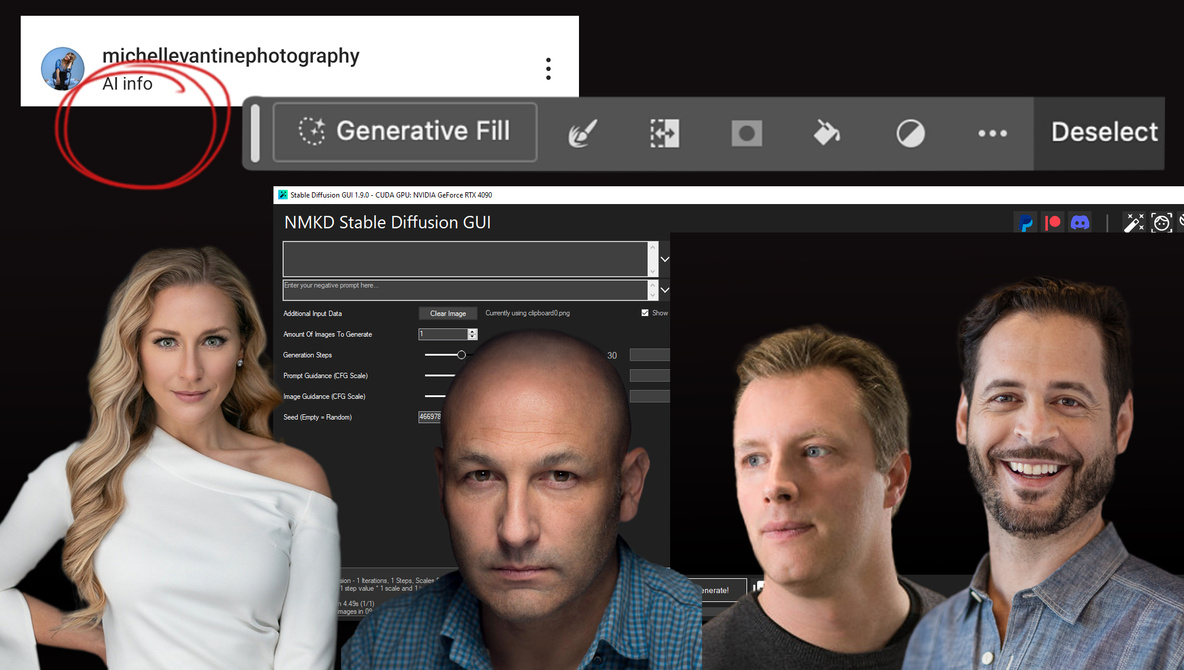Click the 'Amount Of Images To Generate' label
The image size is (1184, 670).
pos(328,334)
